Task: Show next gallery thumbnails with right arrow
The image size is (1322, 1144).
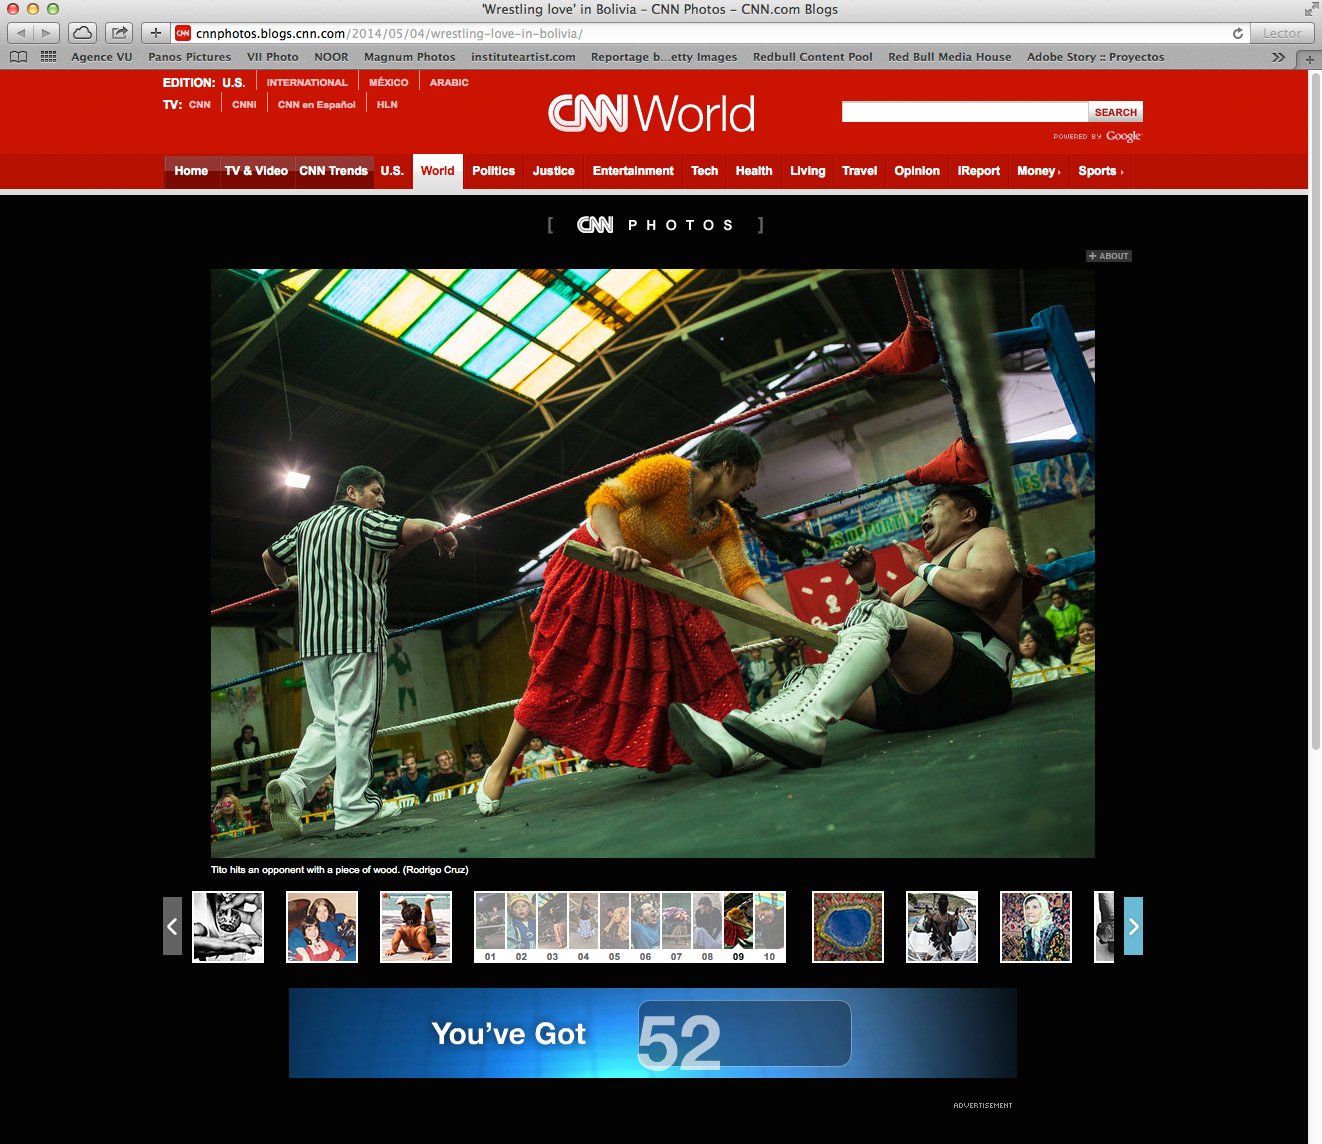Action: 1133,926
